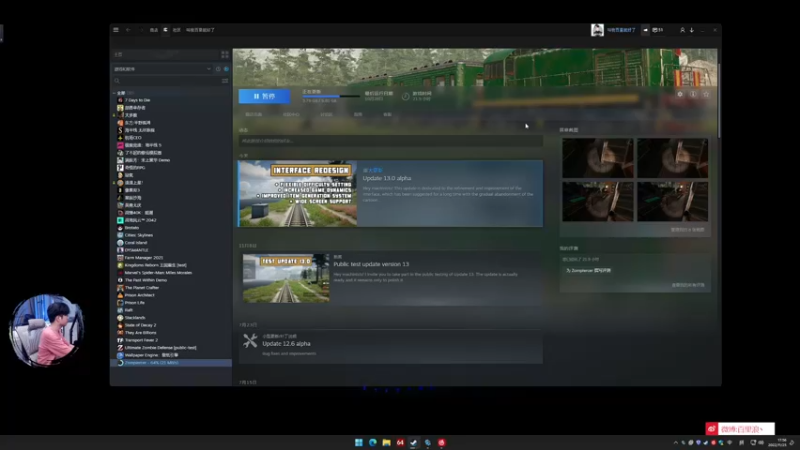Open File Explorer from taskbar
Screen dimensions: 800x450
pos(386,442)
